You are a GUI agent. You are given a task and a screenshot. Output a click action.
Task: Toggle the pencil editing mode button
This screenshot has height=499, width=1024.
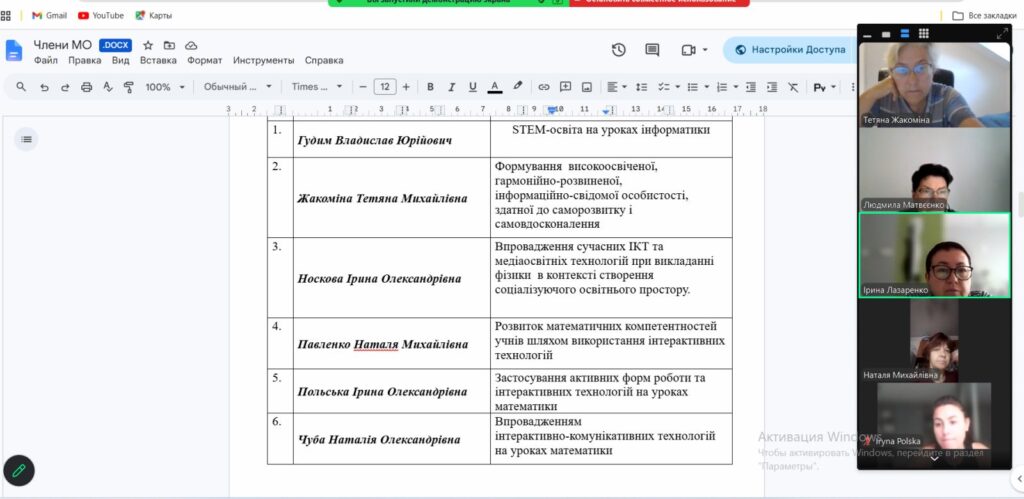coord(18,470)
